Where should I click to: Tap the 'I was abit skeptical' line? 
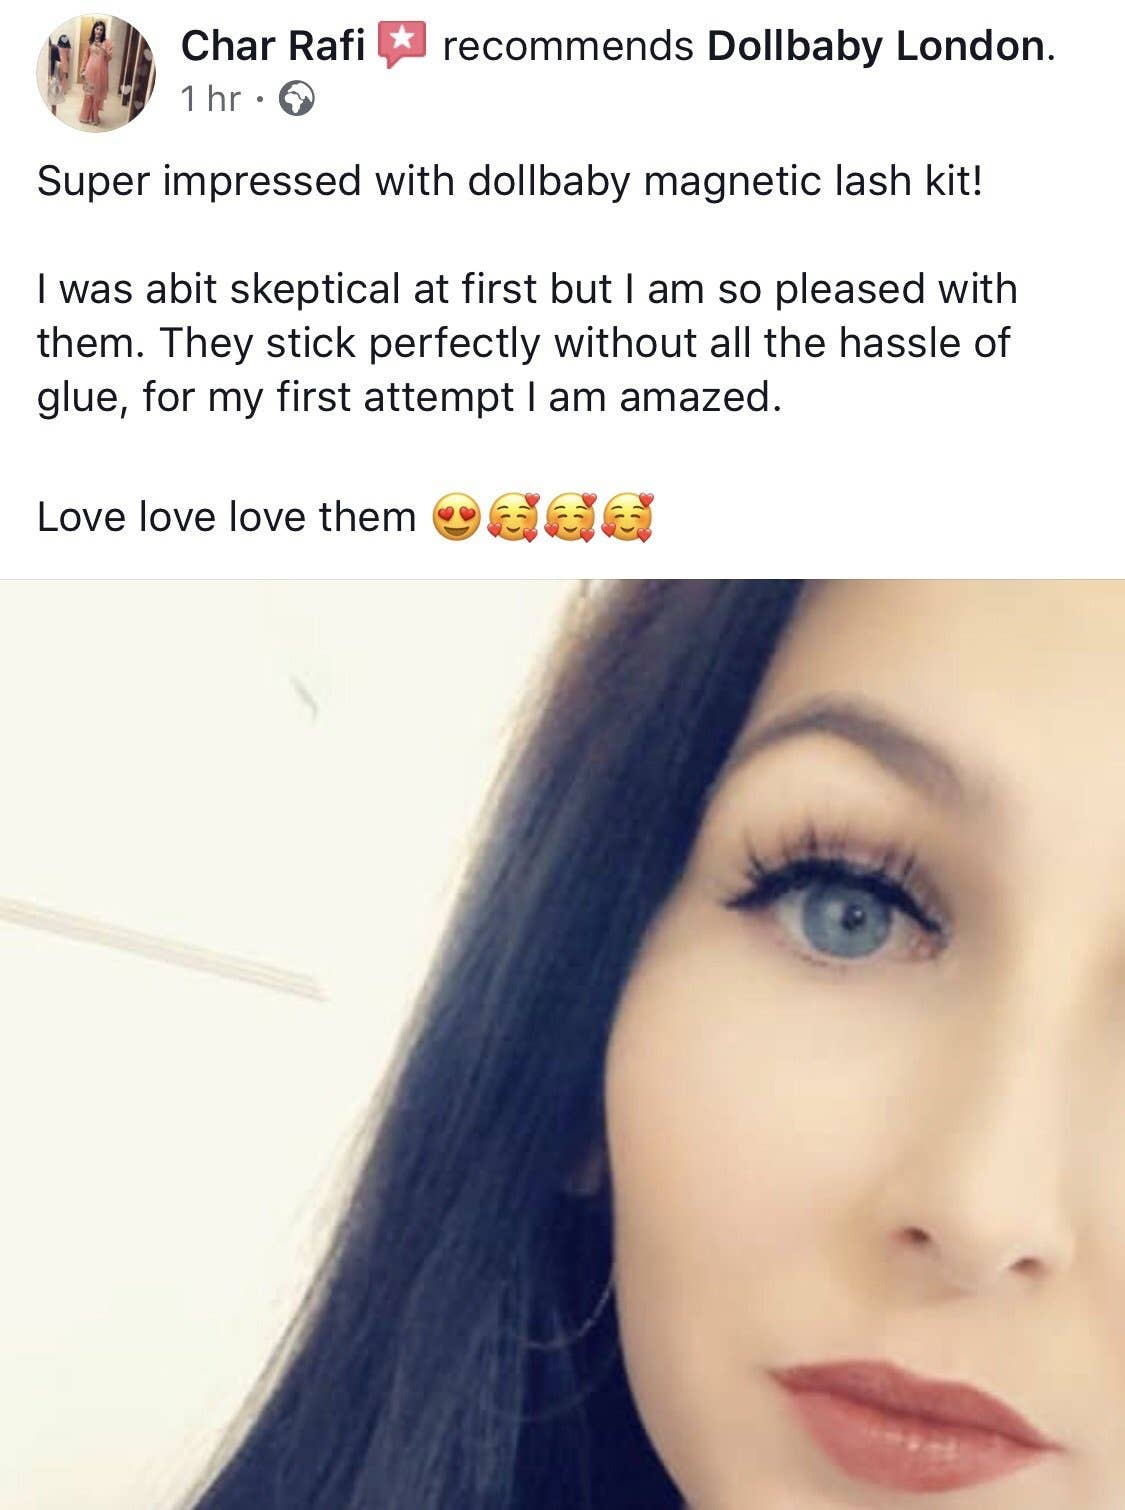(x=527, y=289)
